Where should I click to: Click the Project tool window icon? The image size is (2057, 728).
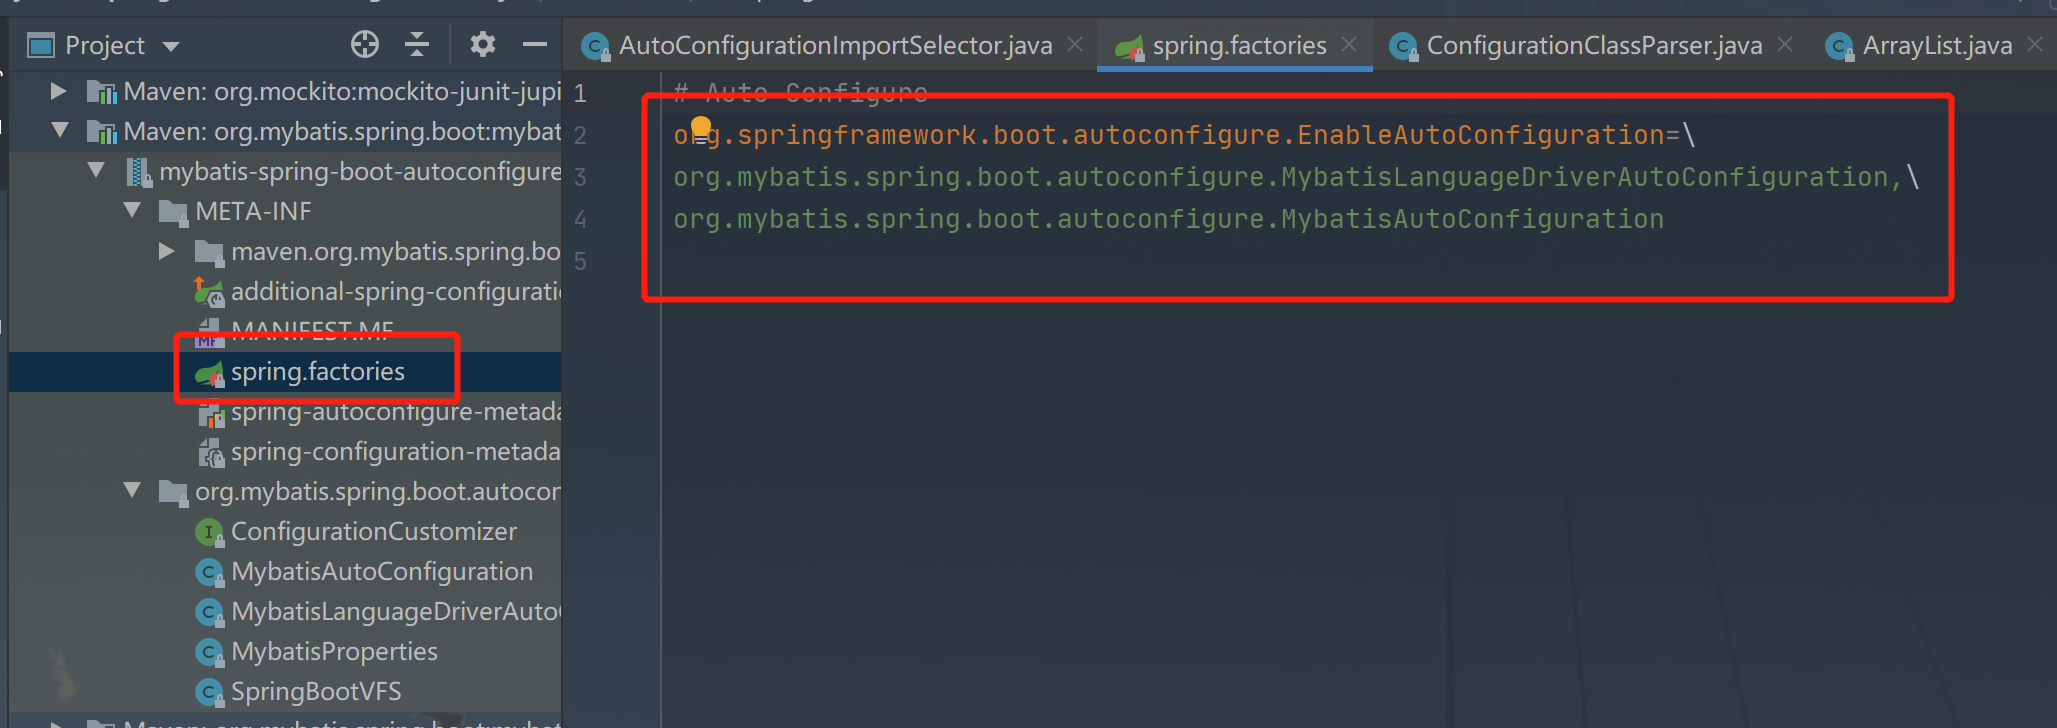click(41, 45)
